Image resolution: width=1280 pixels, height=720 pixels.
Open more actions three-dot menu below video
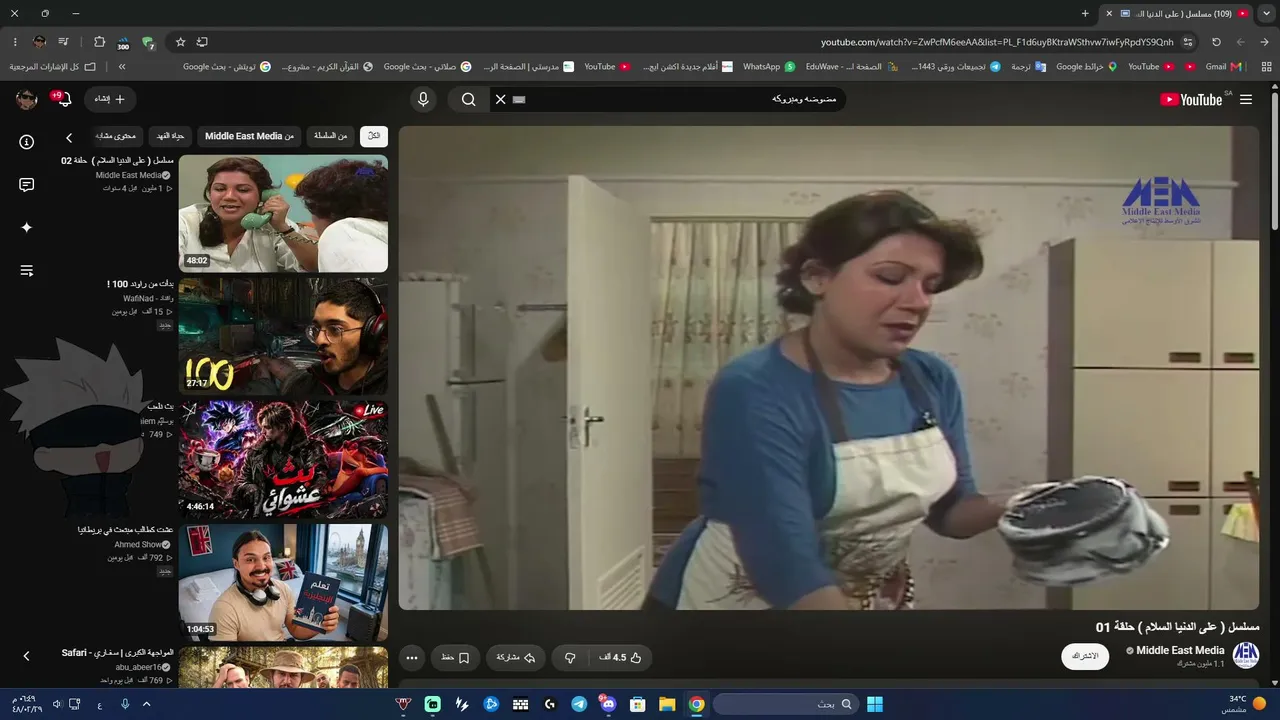pos(411,657)
